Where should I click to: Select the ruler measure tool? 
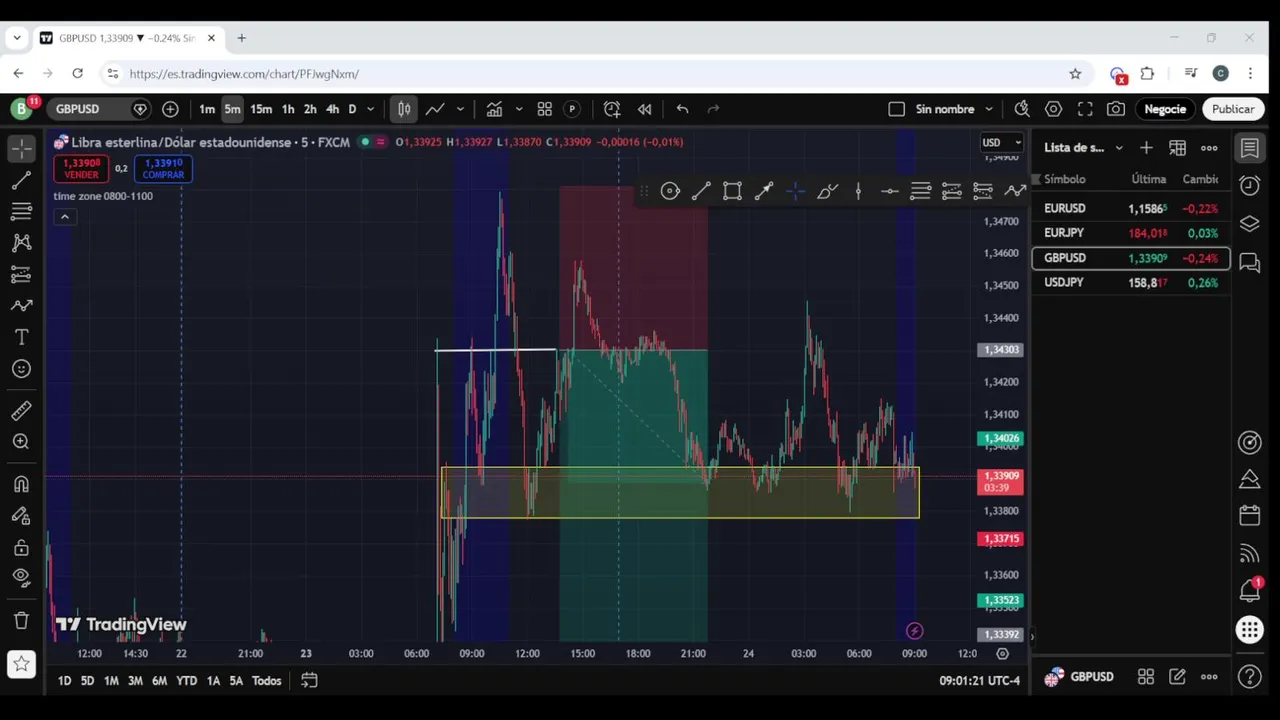21,410
